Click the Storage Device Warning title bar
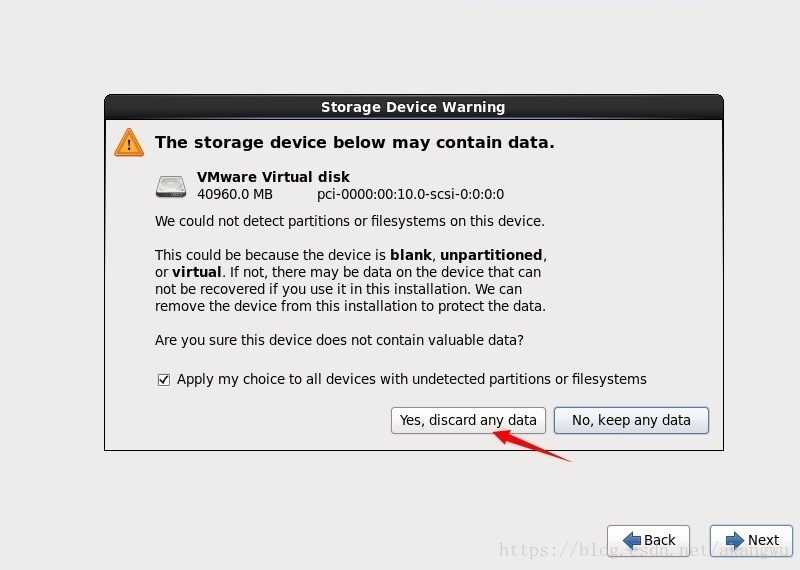The image size is (800, 570). pos(414,107)
